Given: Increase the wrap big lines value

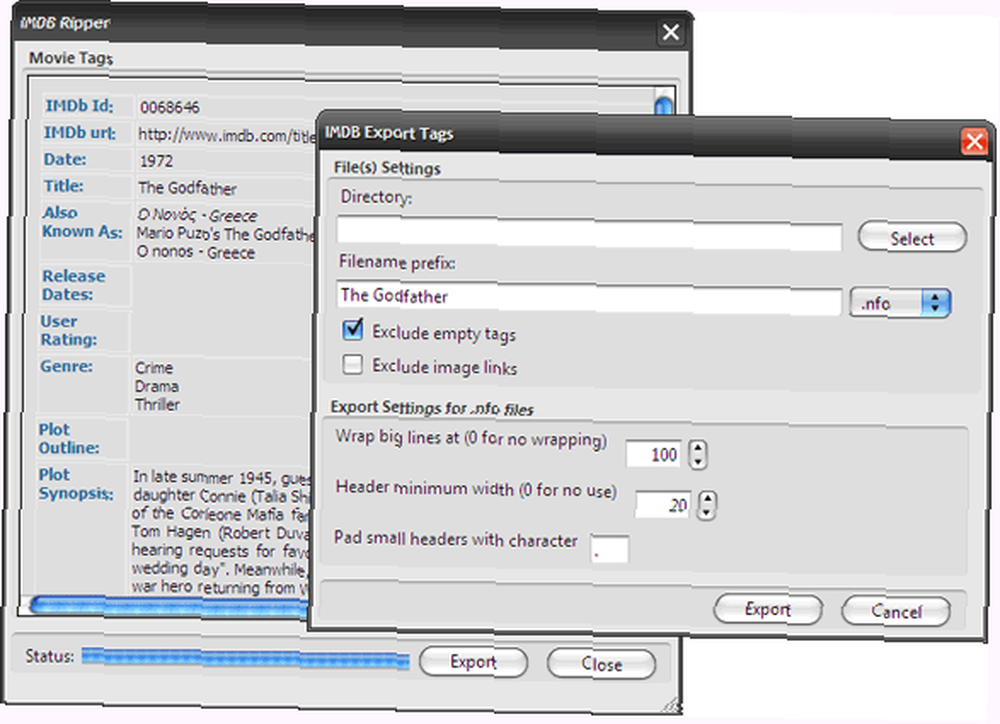Looking at the screenshot, I should point(698,447).
